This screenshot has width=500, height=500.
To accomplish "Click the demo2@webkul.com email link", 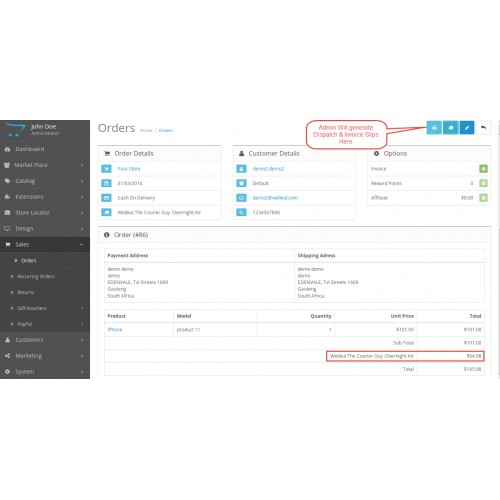I will pos(275,198).
